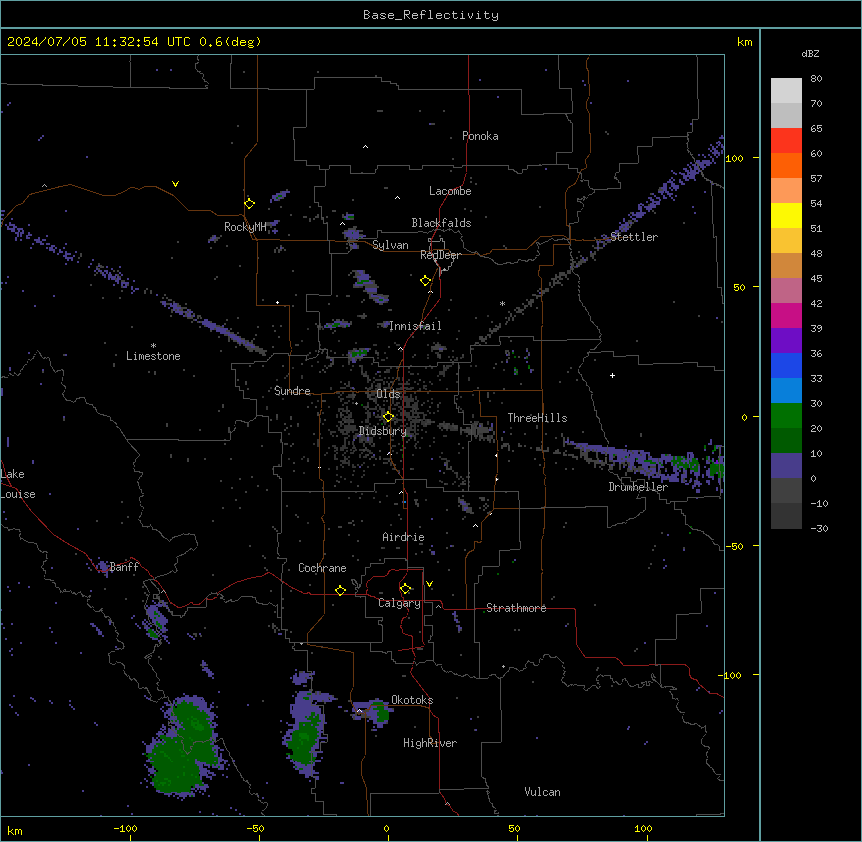Click the white caret marker west of Lacombe
The height and width of the screenshot is (842, 862).
click(x=397, y=198)
